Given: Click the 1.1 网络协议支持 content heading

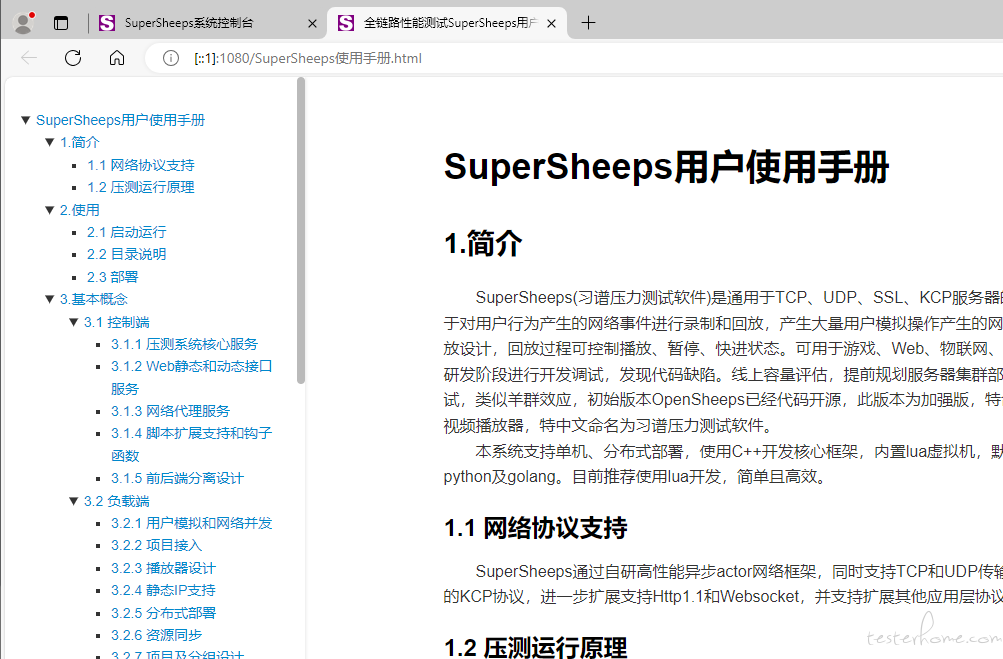Looking at the screenshot, I should coord(535,528).
